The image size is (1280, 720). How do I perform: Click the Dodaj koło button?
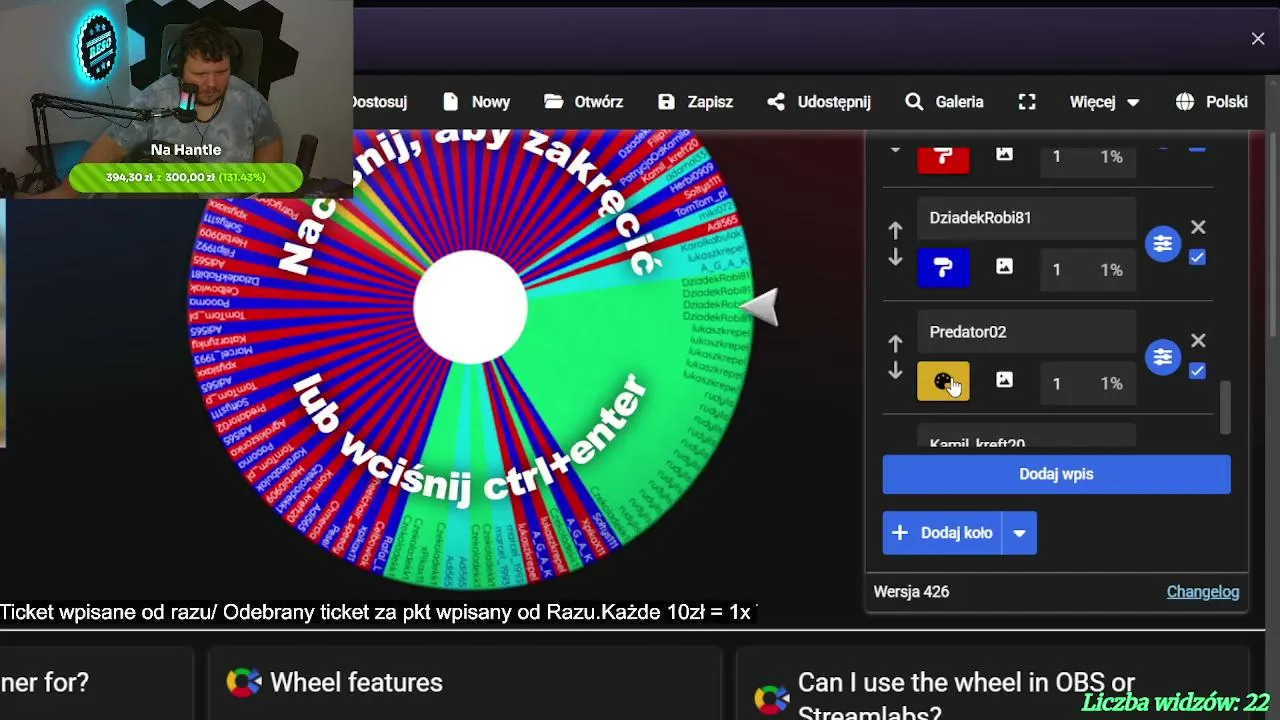point(942,533)
